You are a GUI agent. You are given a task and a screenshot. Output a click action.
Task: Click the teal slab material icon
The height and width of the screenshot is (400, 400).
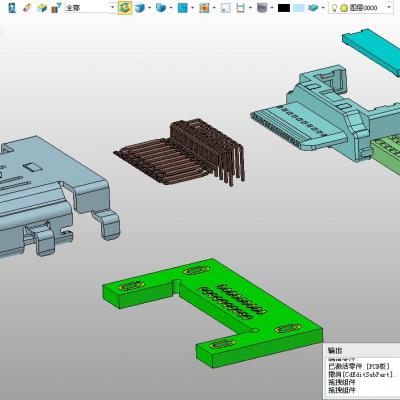click(313, 7)
